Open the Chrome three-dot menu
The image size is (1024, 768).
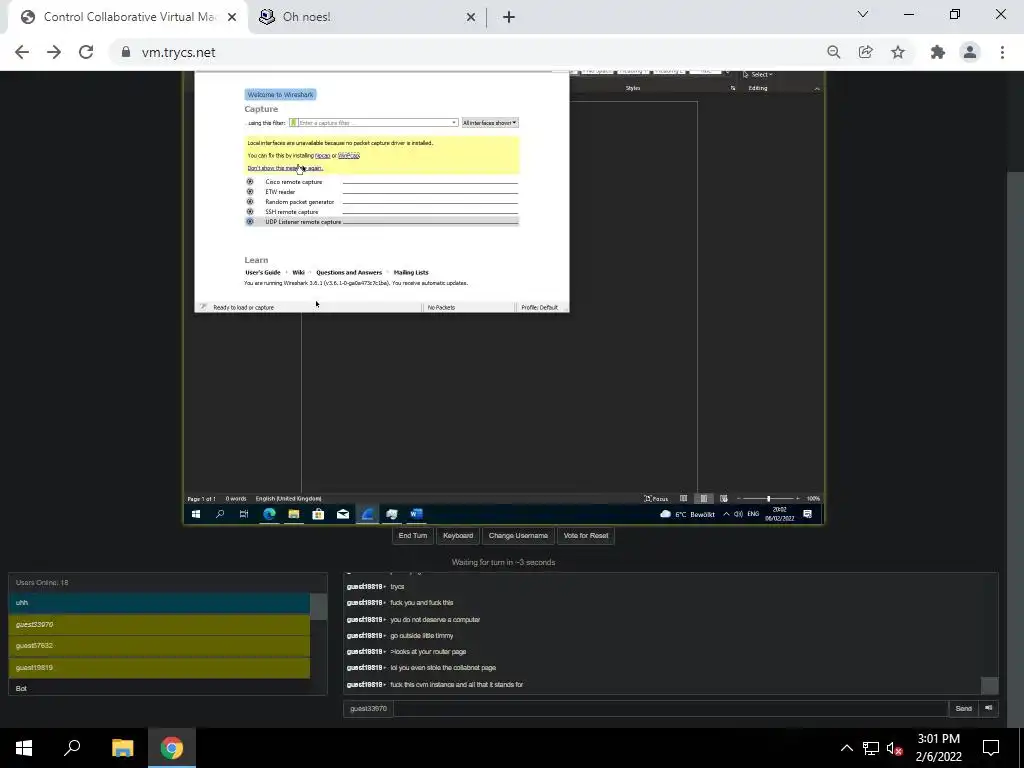tap(1002, 52)
